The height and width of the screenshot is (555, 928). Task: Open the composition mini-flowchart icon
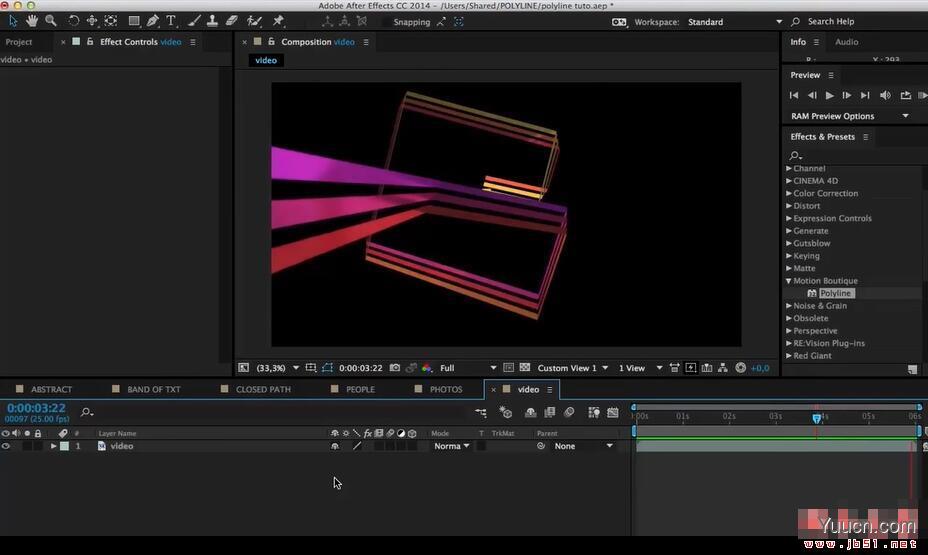[x=481, y=412]
